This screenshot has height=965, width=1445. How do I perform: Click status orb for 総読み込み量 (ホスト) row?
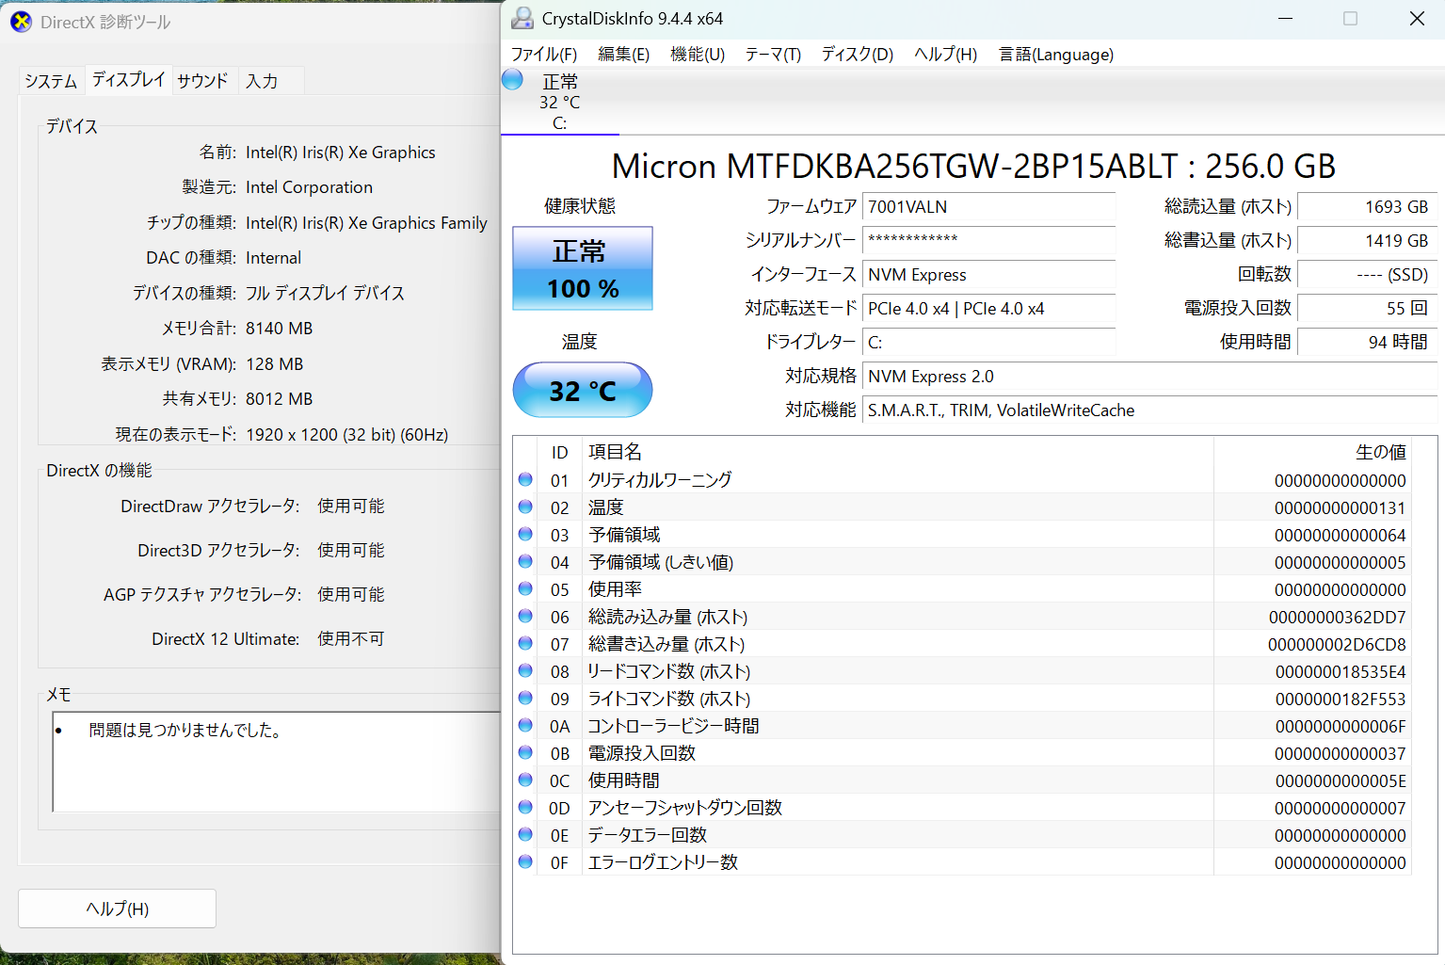pos(525,616)
